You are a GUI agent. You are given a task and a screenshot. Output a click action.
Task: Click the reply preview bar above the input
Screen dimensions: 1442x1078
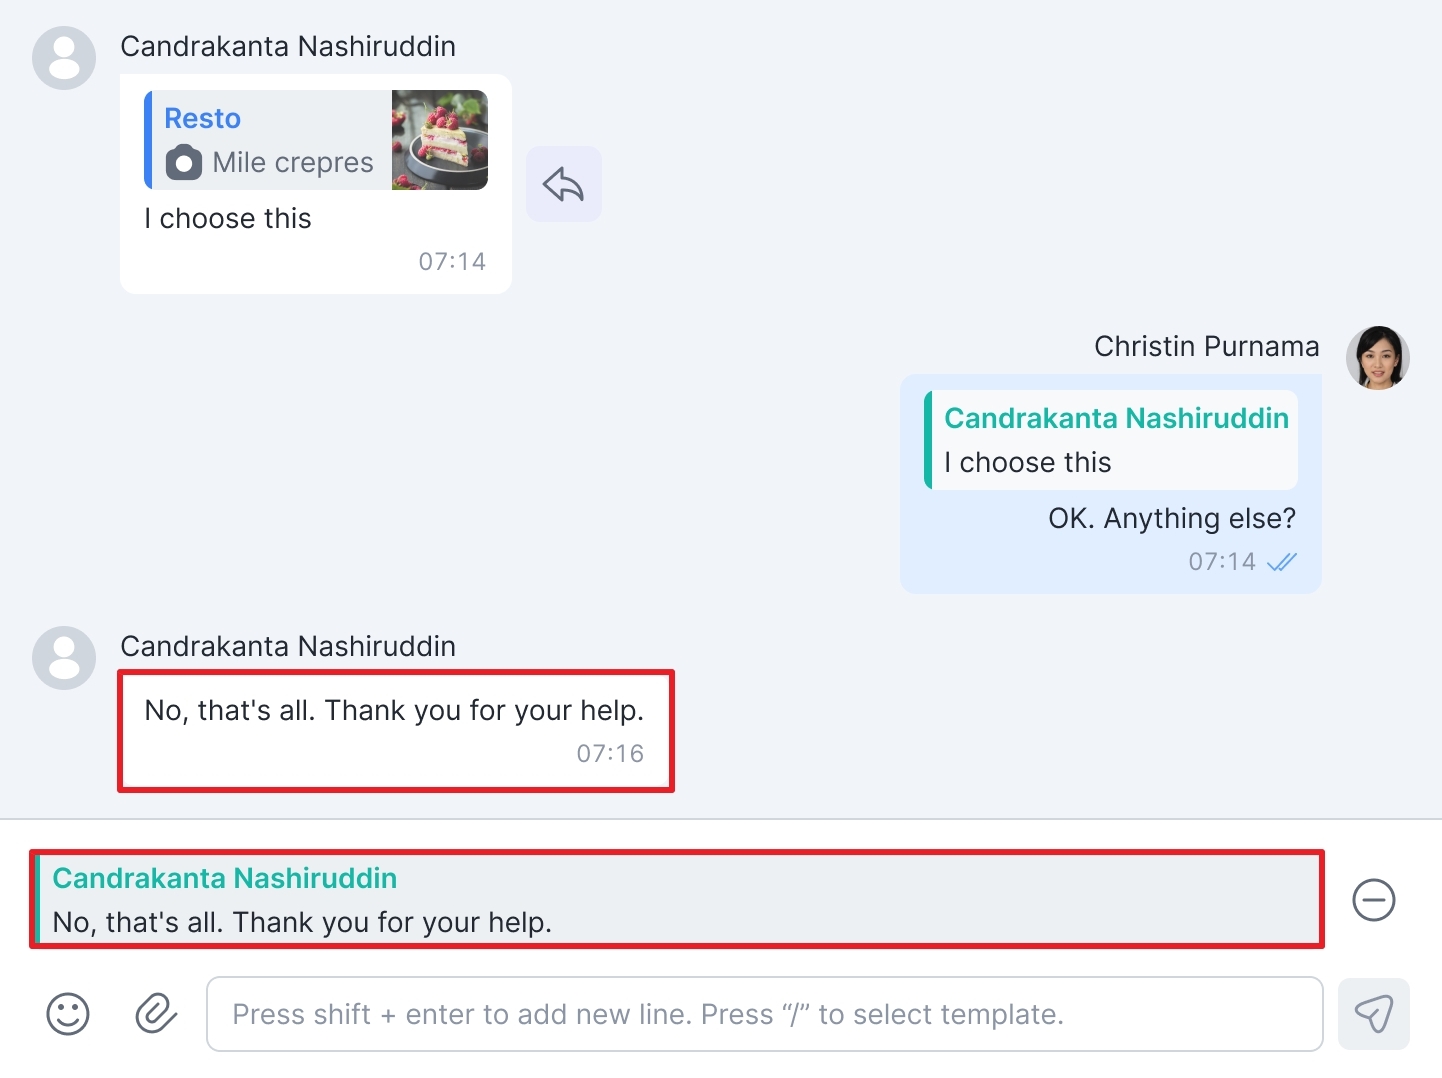click(x=676, y=900)
